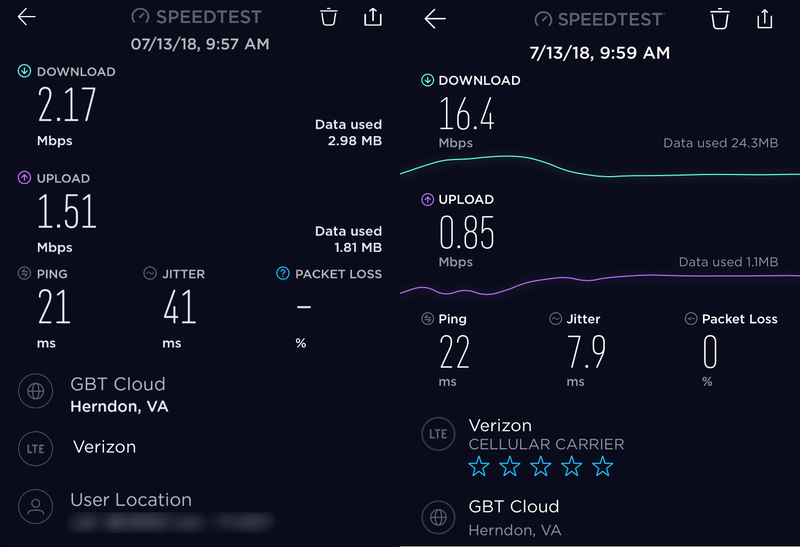Tap the left purple upload arrow icon
Image resolution: width=800 pixels, height=547 pixels.
[24, 178]
